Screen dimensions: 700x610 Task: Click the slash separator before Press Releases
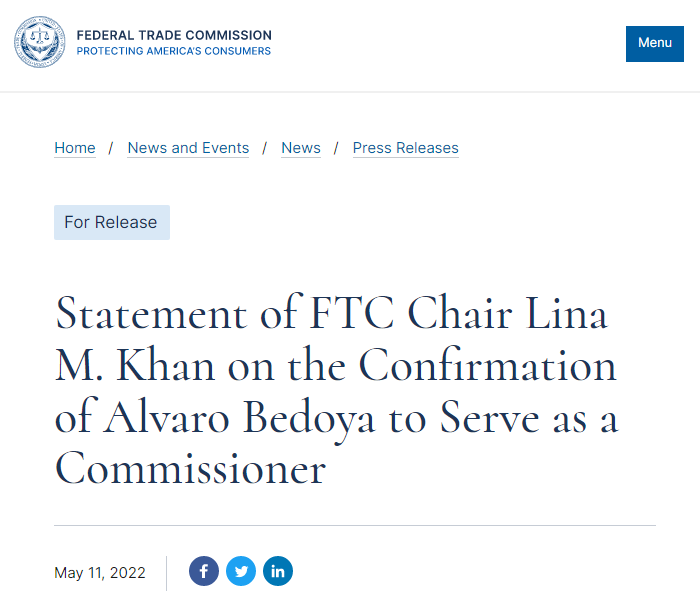337,148
